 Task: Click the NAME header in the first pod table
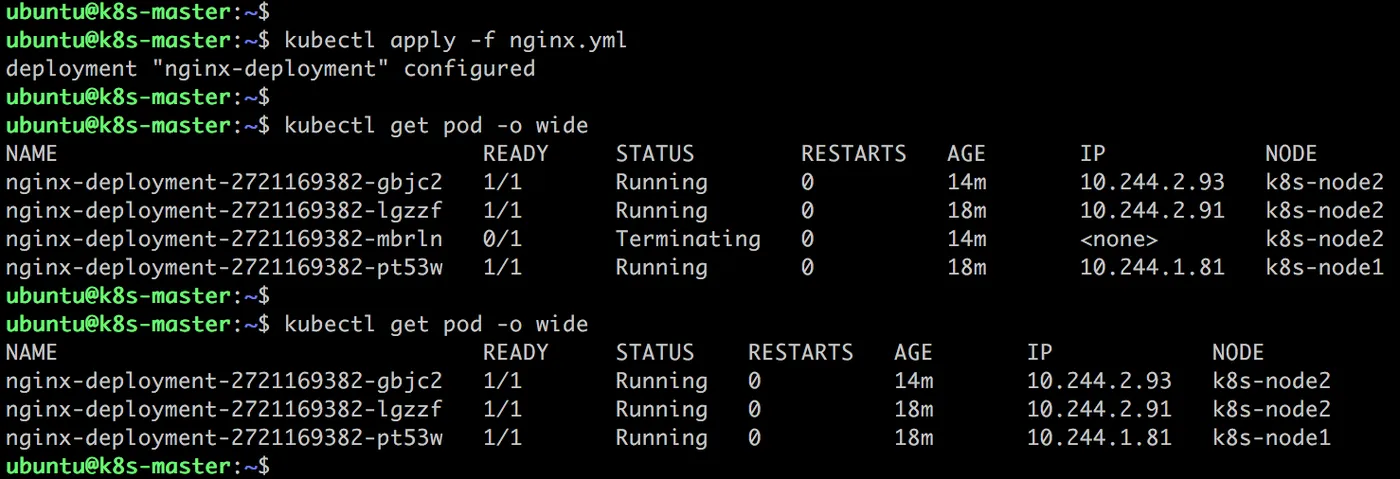(31, 154)
